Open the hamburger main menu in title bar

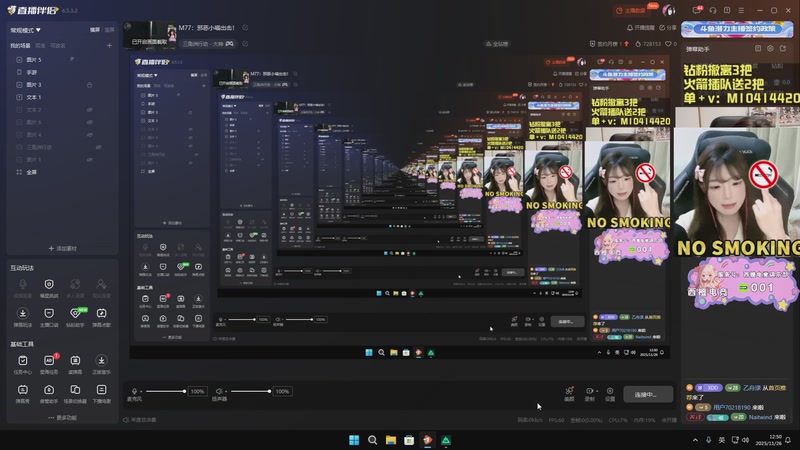741,10
